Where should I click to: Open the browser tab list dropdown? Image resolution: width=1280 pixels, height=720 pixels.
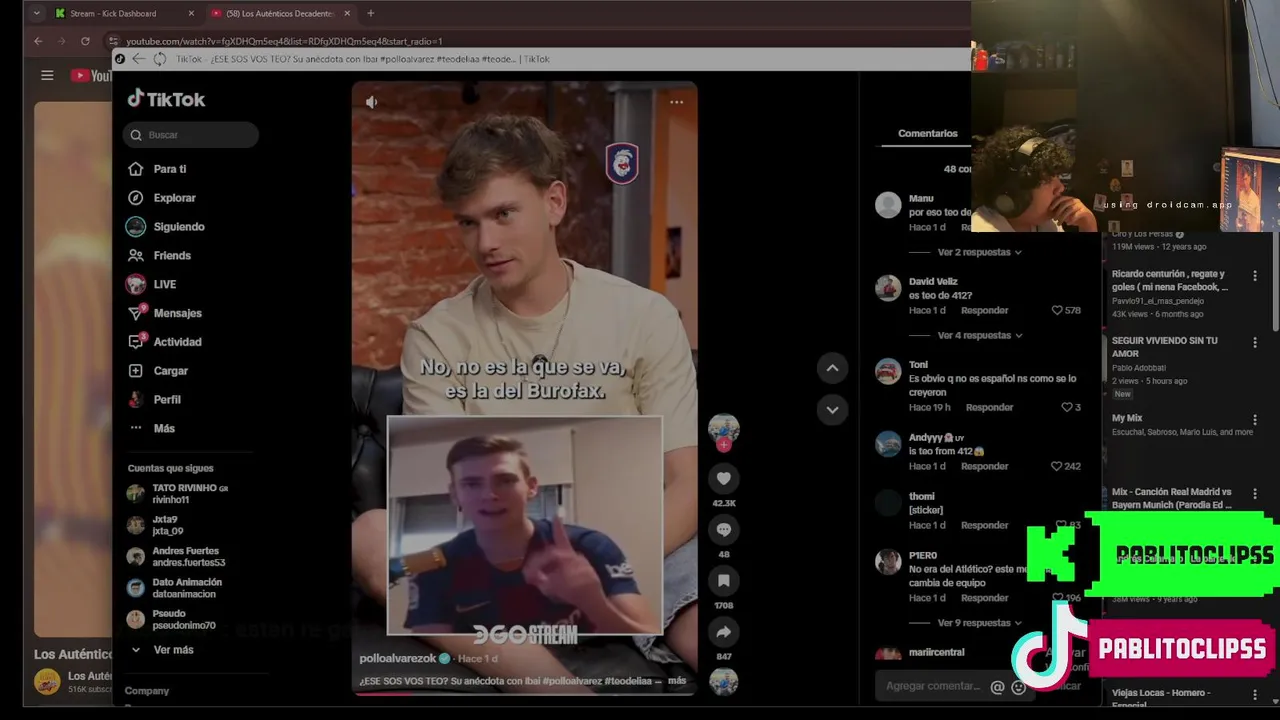tap(37, 13)
